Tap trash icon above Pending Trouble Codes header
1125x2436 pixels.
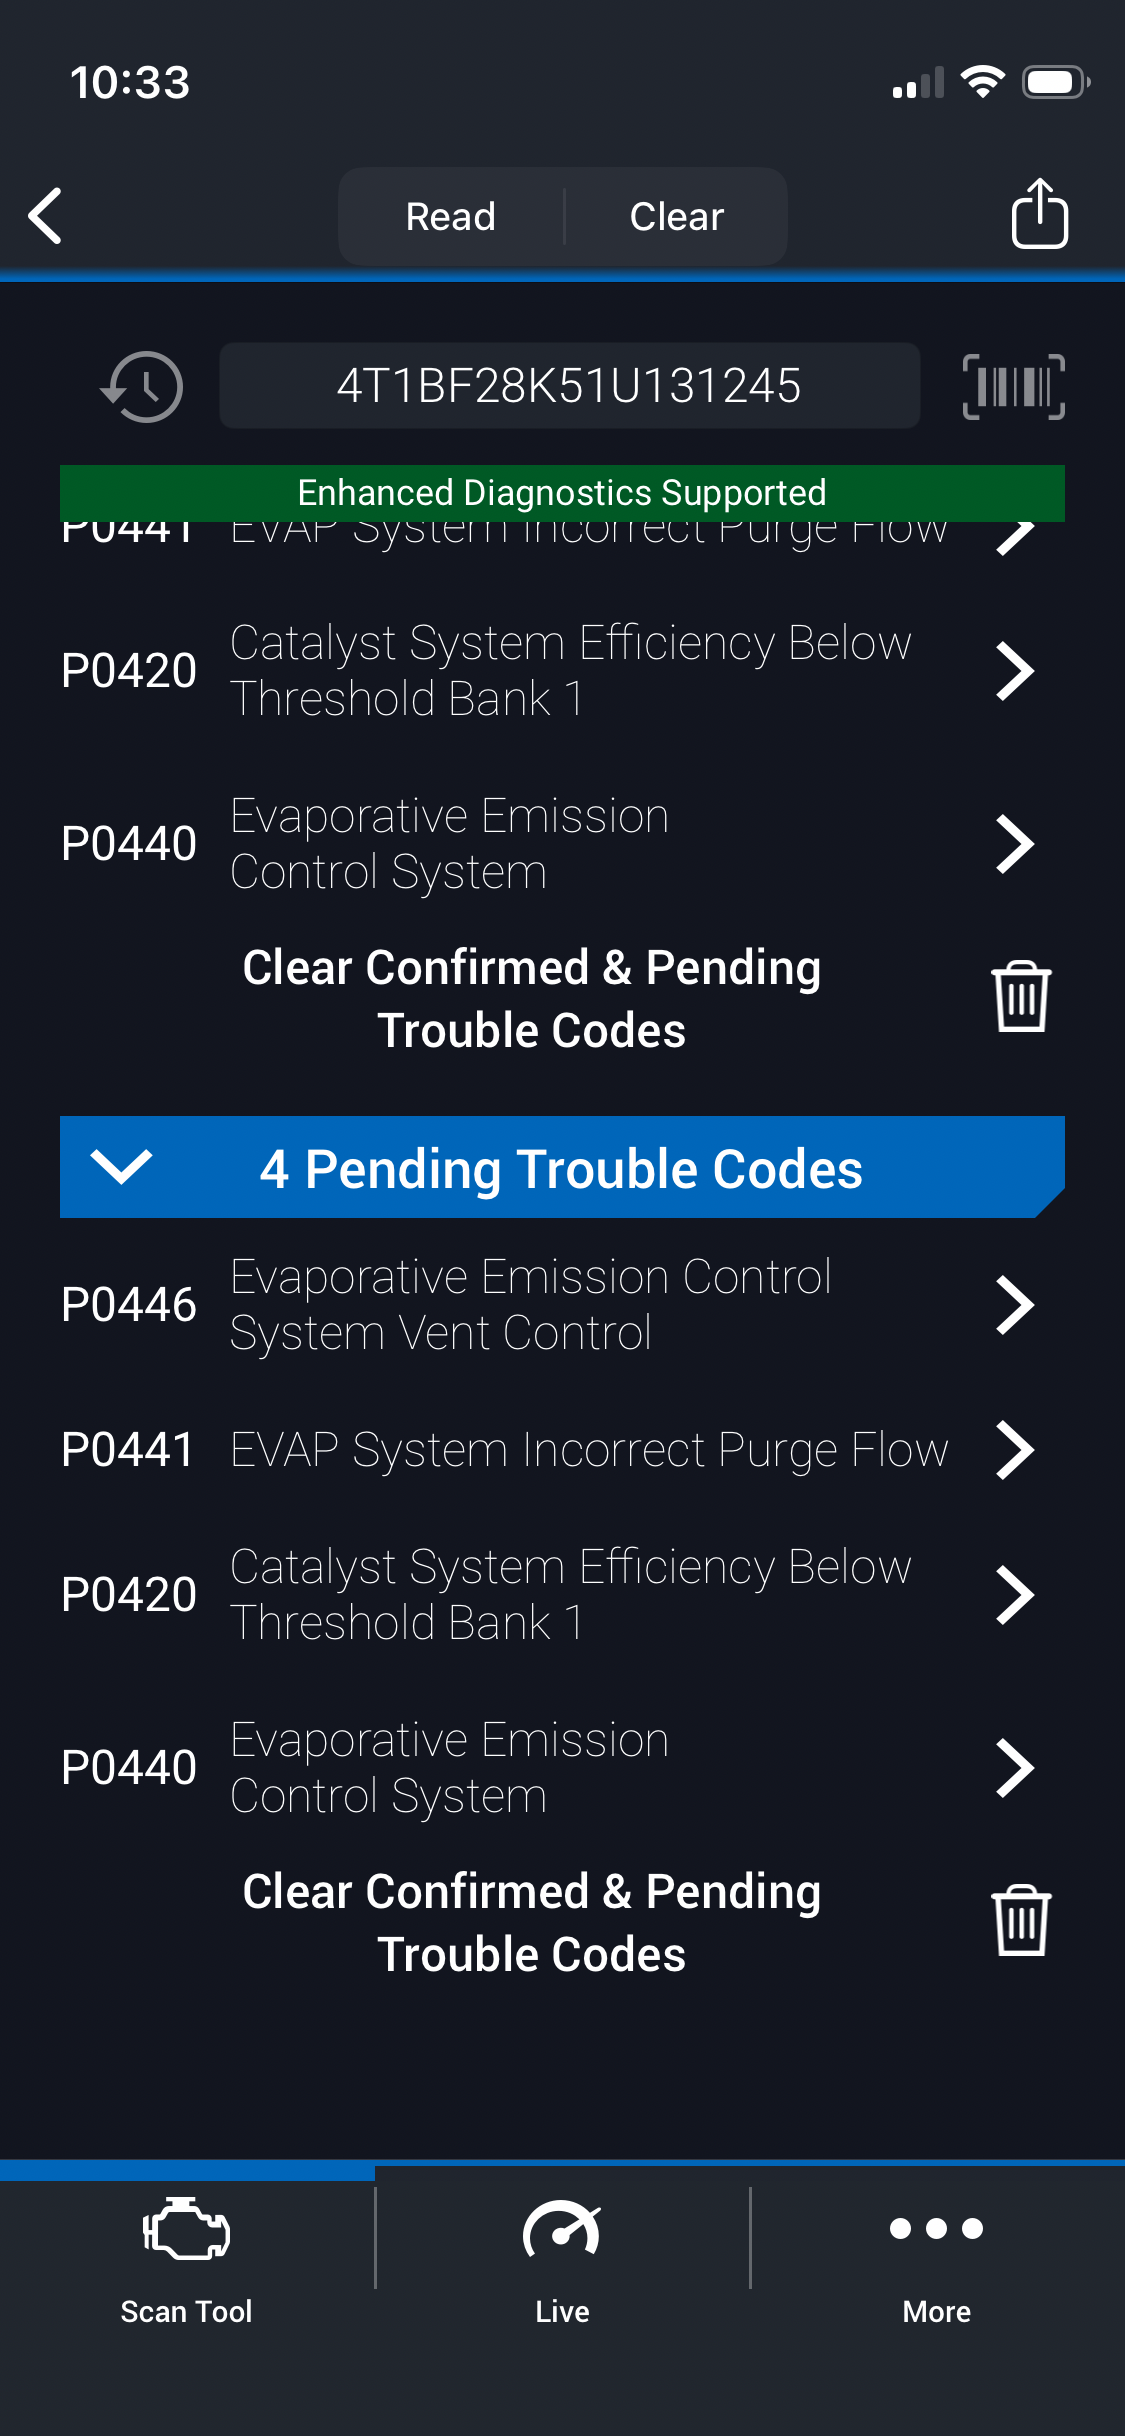point(1020,997)
